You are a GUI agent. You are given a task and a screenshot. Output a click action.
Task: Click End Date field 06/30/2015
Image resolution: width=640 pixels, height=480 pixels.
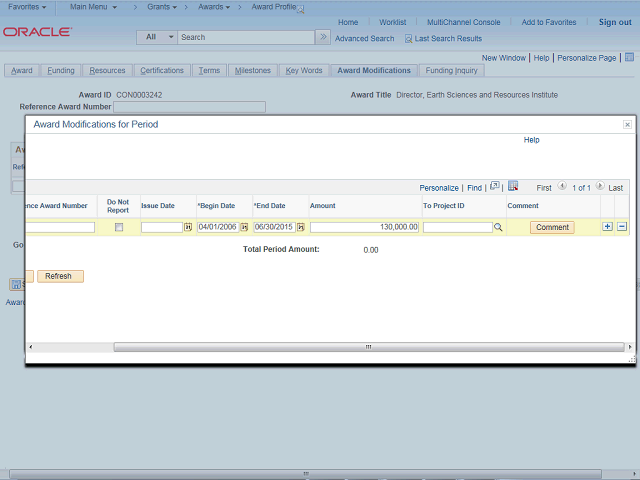(274, 227)
